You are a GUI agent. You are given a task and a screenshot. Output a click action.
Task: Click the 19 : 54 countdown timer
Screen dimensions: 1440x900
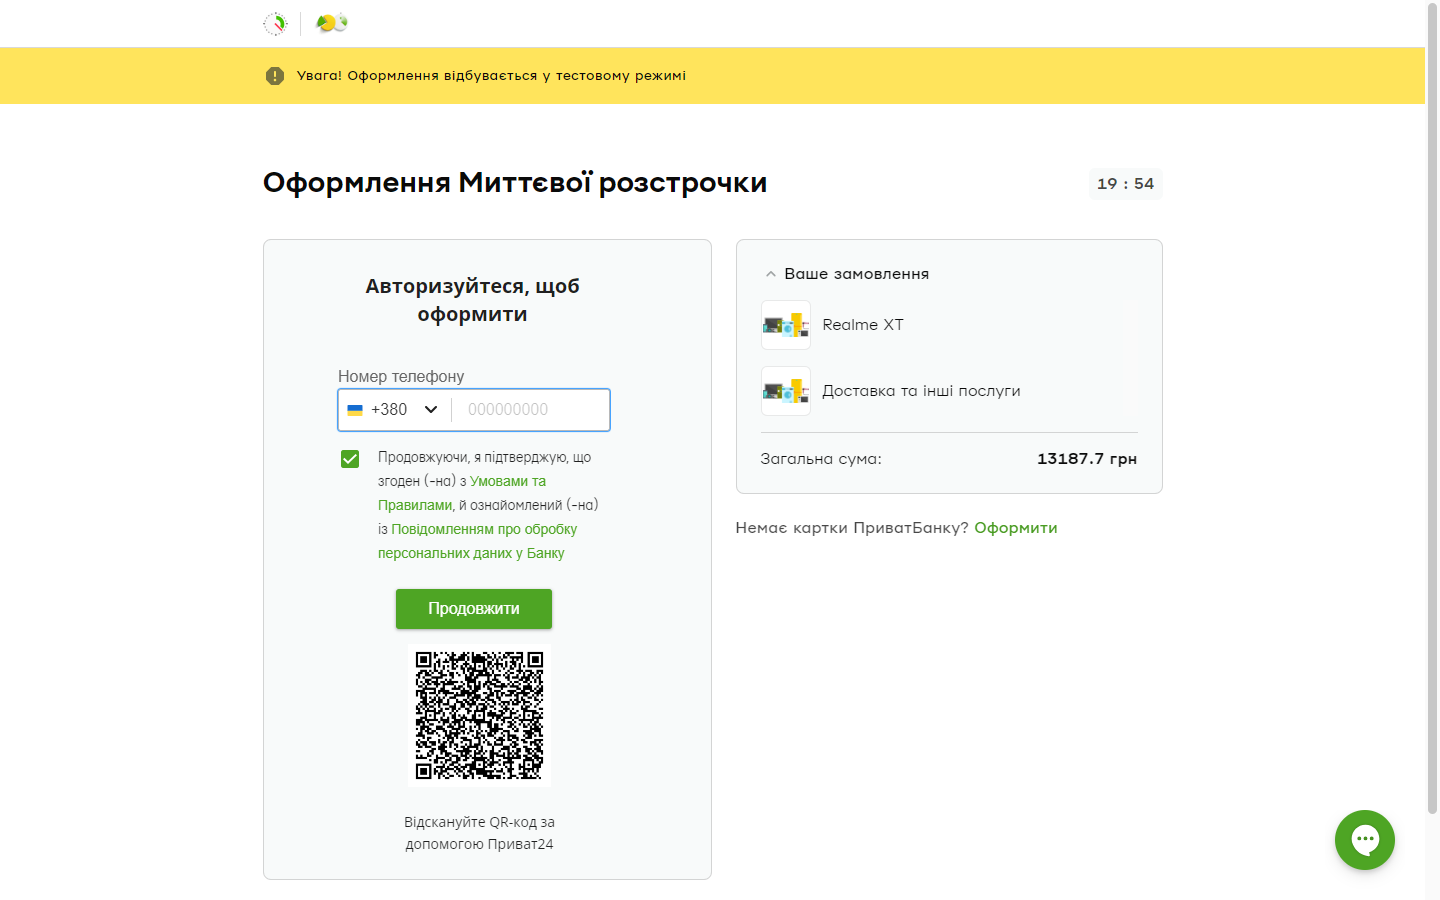click(x=1126, y=184)
